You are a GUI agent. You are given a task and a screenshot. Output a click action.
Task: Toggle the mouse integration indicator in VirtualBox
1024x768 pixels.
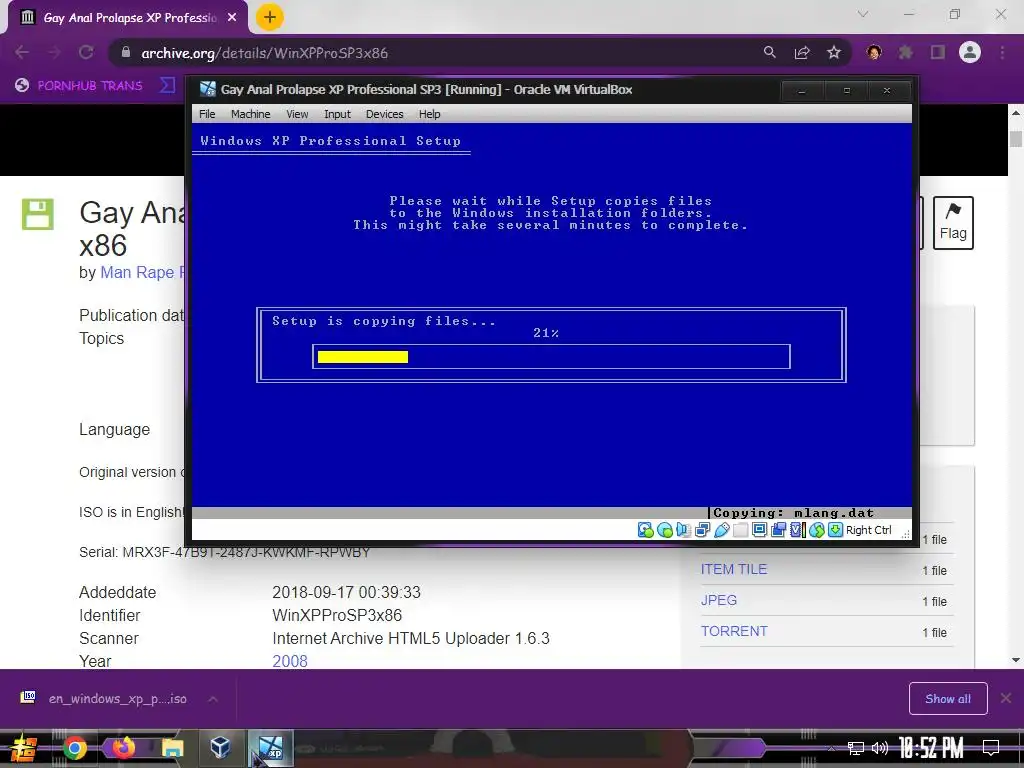tap(816, 530)
